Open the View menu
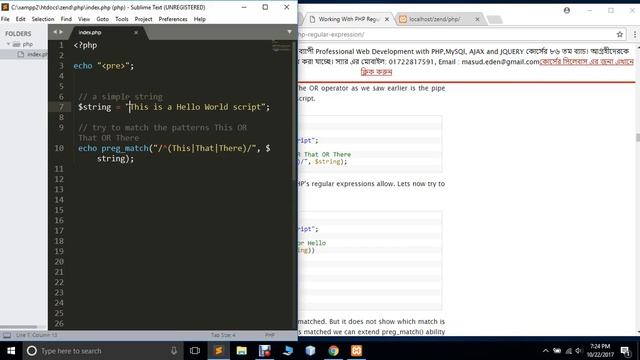The width and height of the screenshot is (640, 360). pos(84,19)
